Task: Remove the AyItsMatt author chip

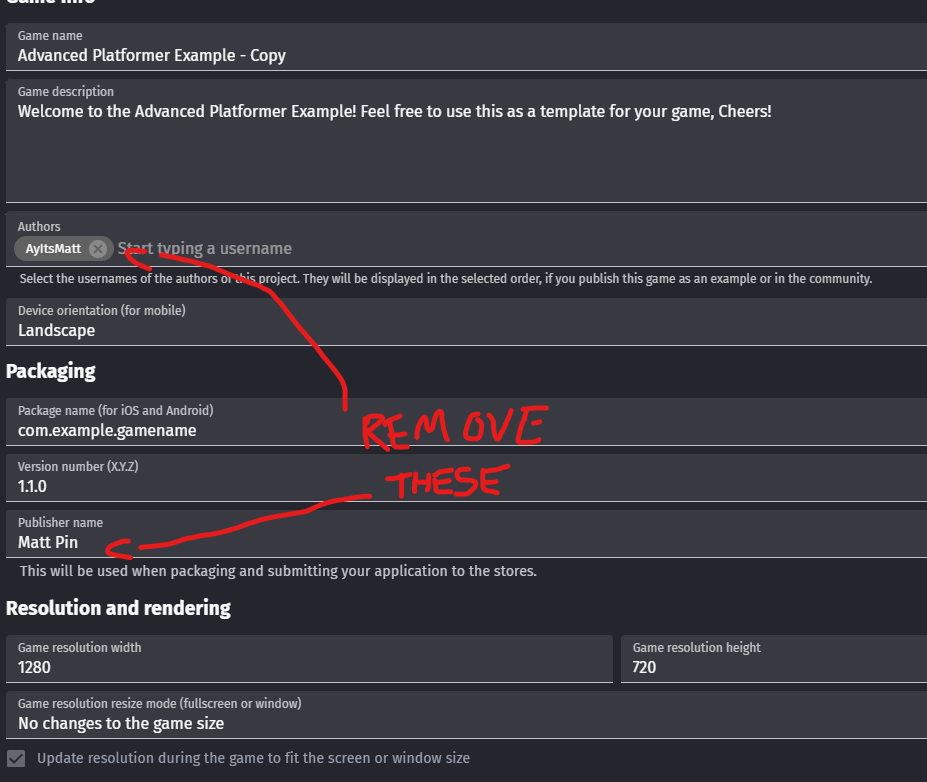Action: 98,249
